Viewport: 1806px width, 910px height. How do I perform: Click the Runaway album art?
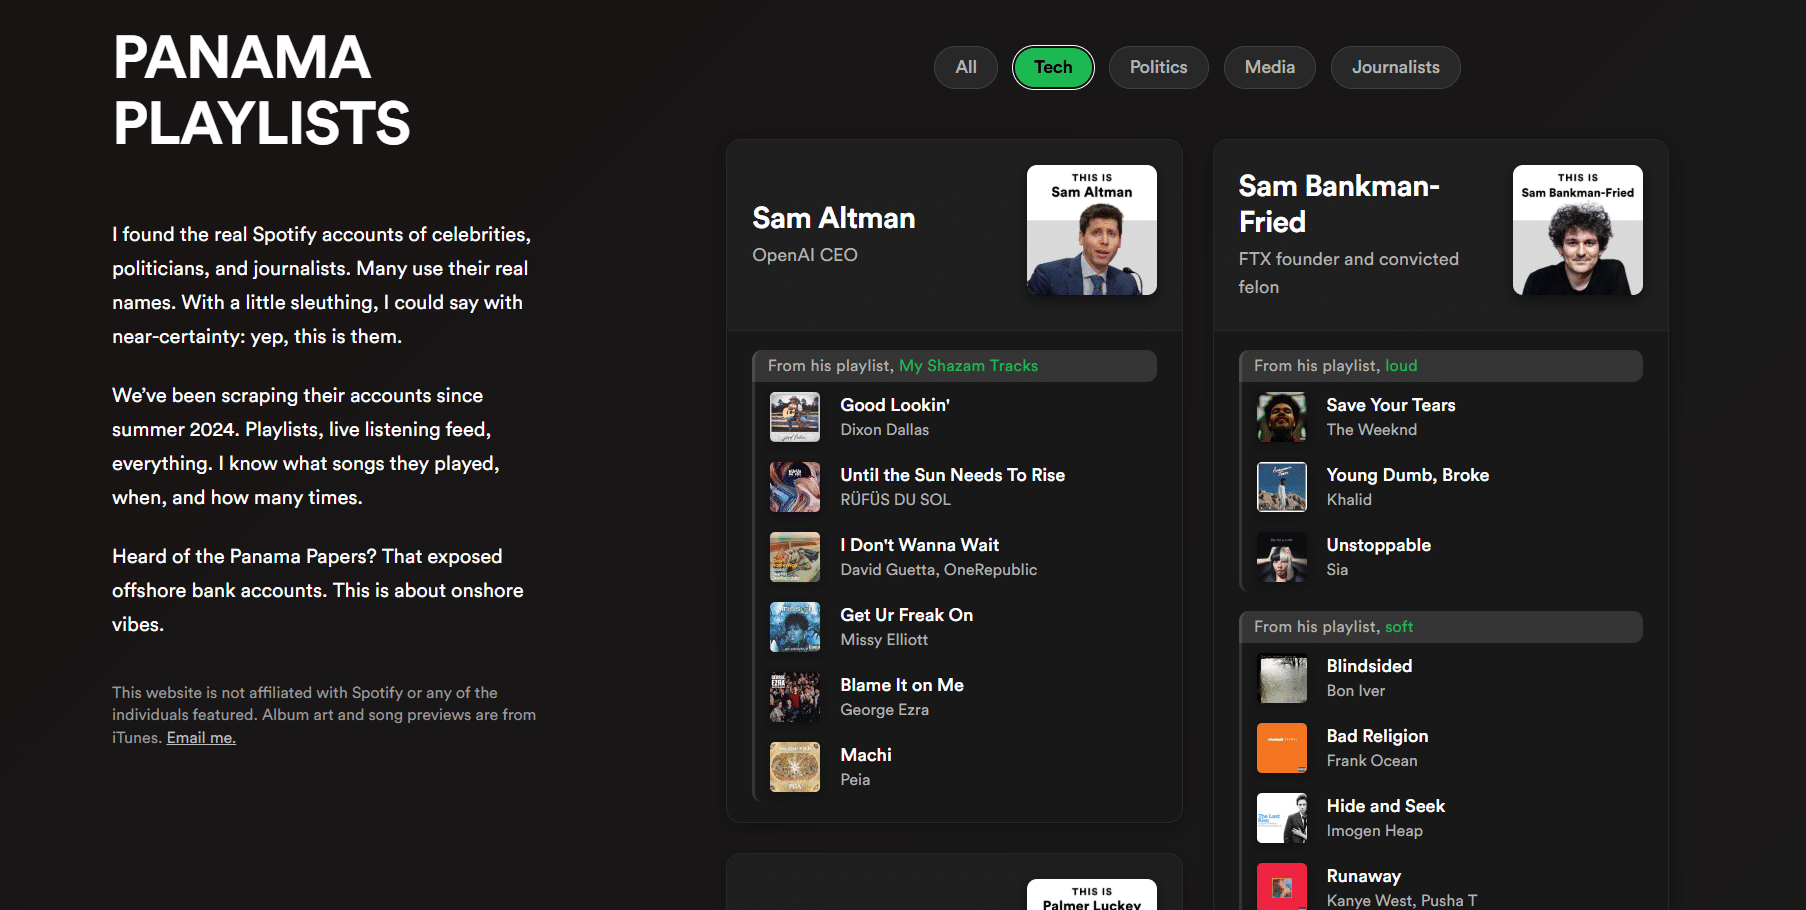[x=1282, y=887]
